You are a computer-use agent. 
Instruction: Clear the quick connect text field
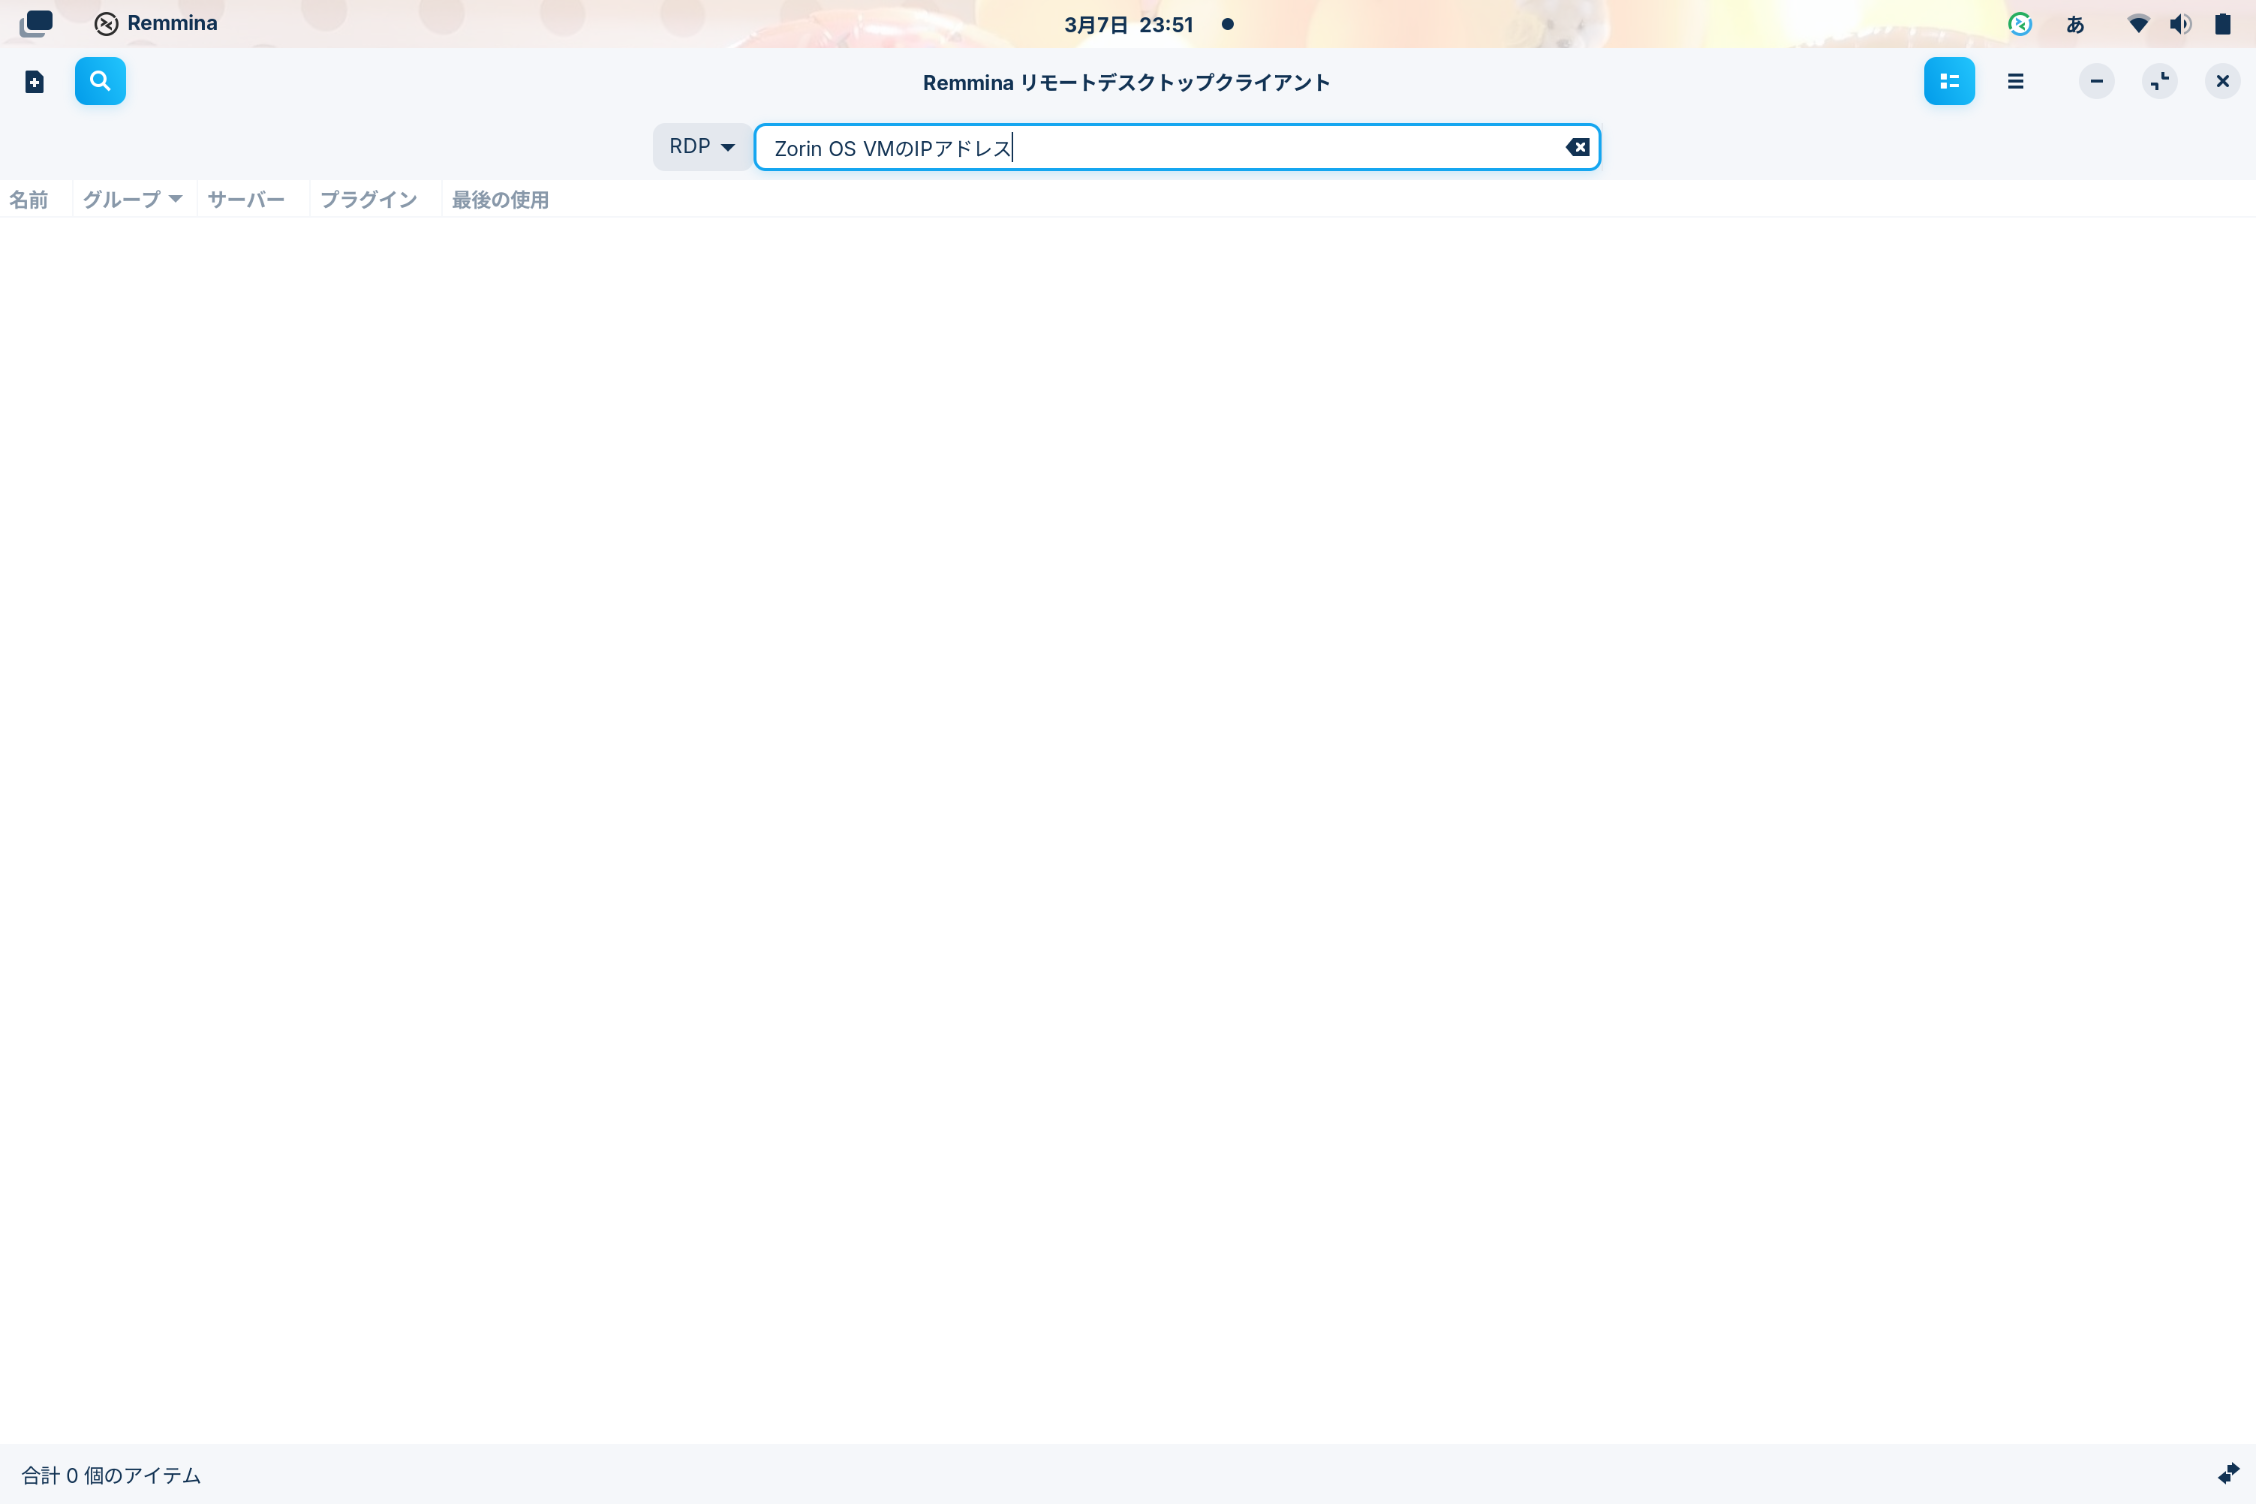[1577, 148]
